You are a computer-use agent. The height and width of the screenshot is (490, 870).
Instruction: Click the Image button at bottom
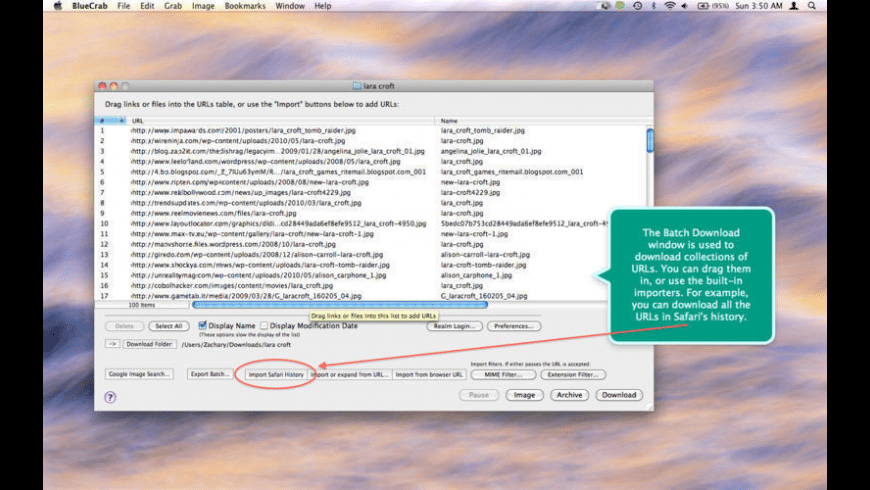click(524, 395)
